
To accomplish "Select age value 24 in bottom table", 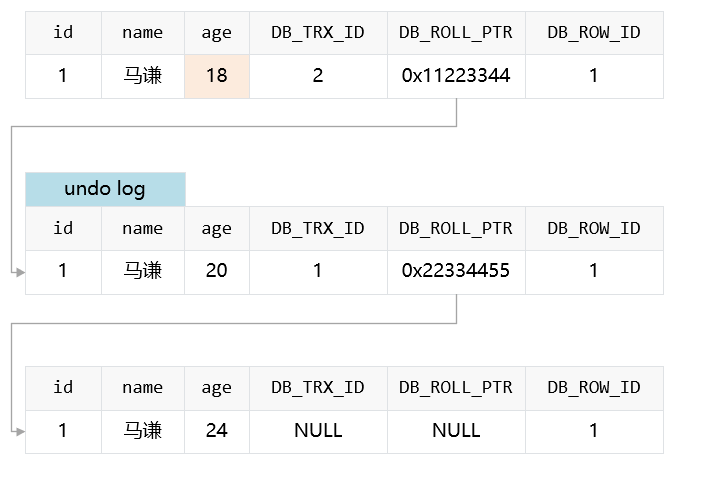I will point(217,431).
